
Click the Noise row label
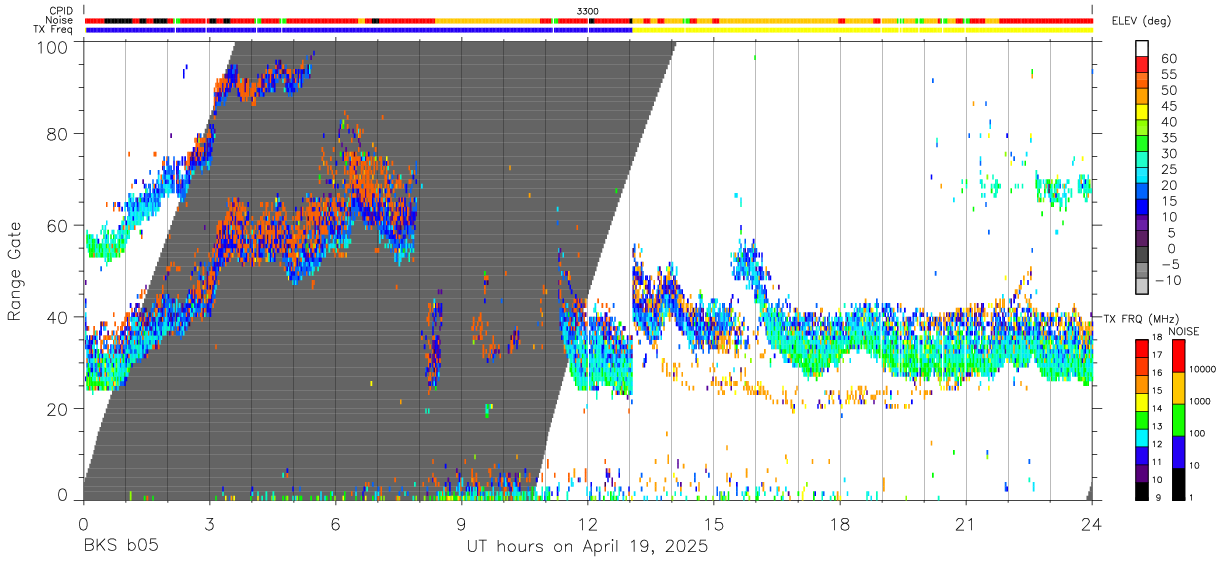60,20
